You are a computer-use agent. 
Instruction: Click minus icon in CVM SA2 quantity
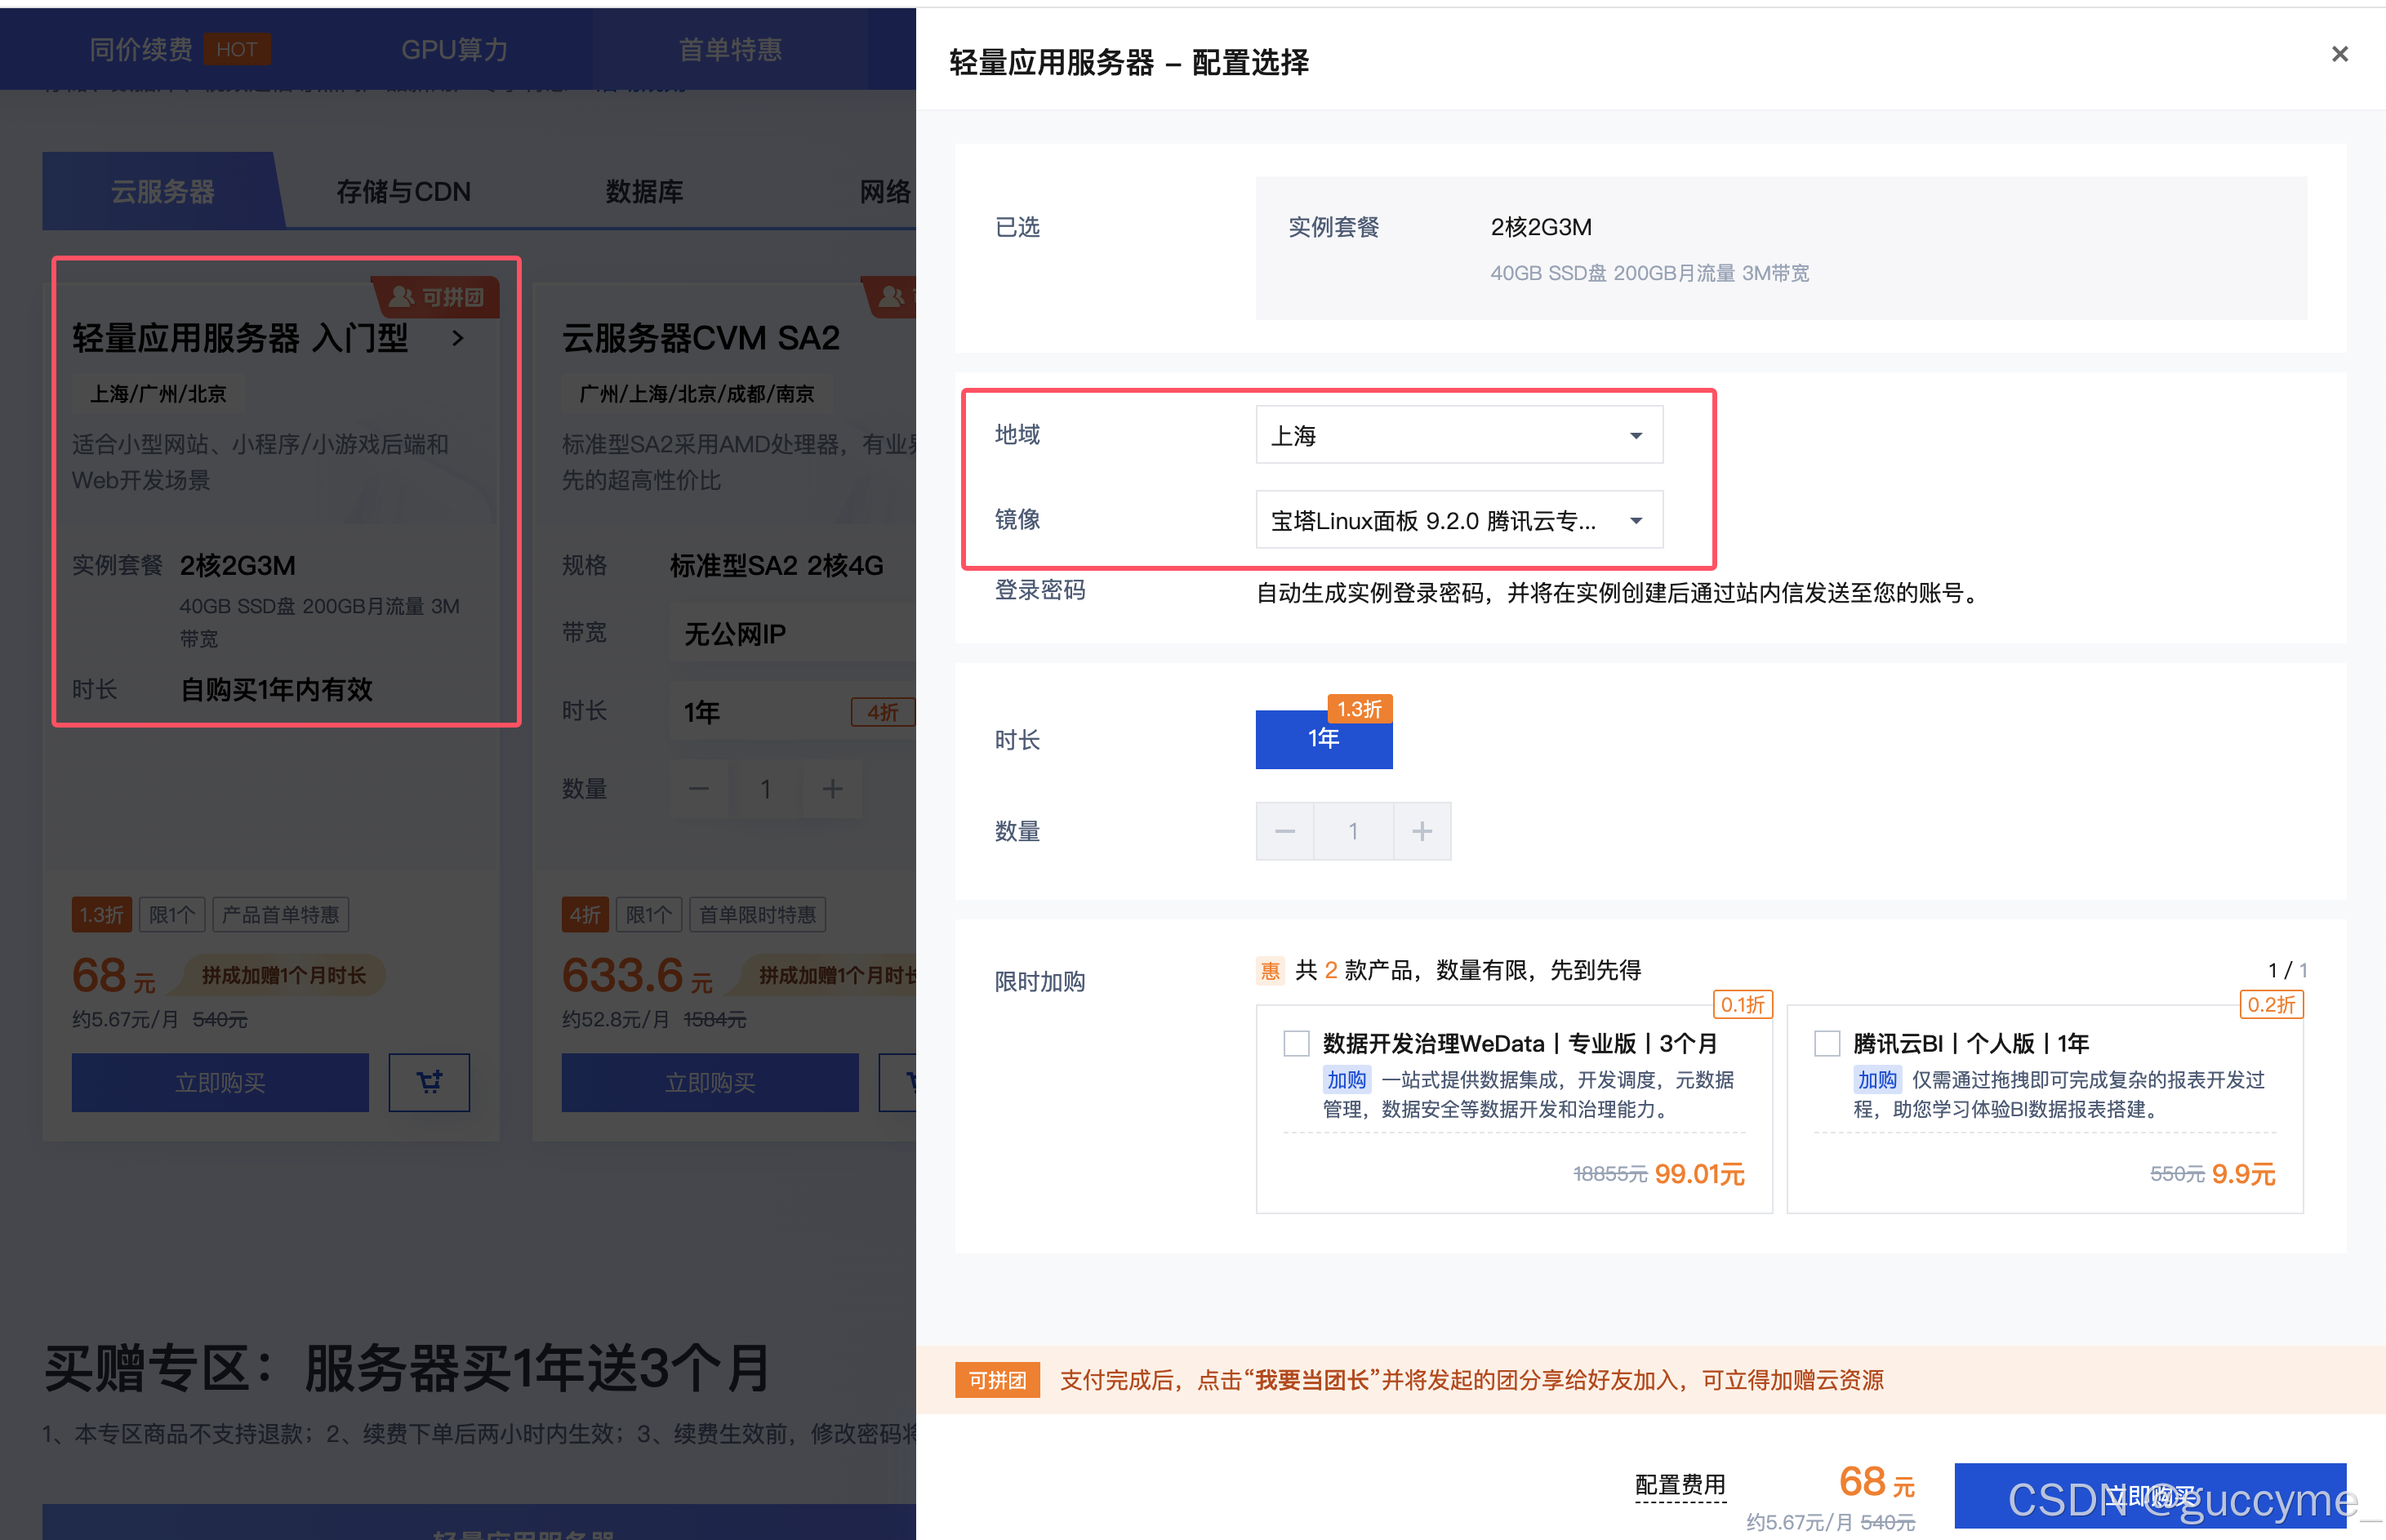pyautogui.click(x=699, y=789)
